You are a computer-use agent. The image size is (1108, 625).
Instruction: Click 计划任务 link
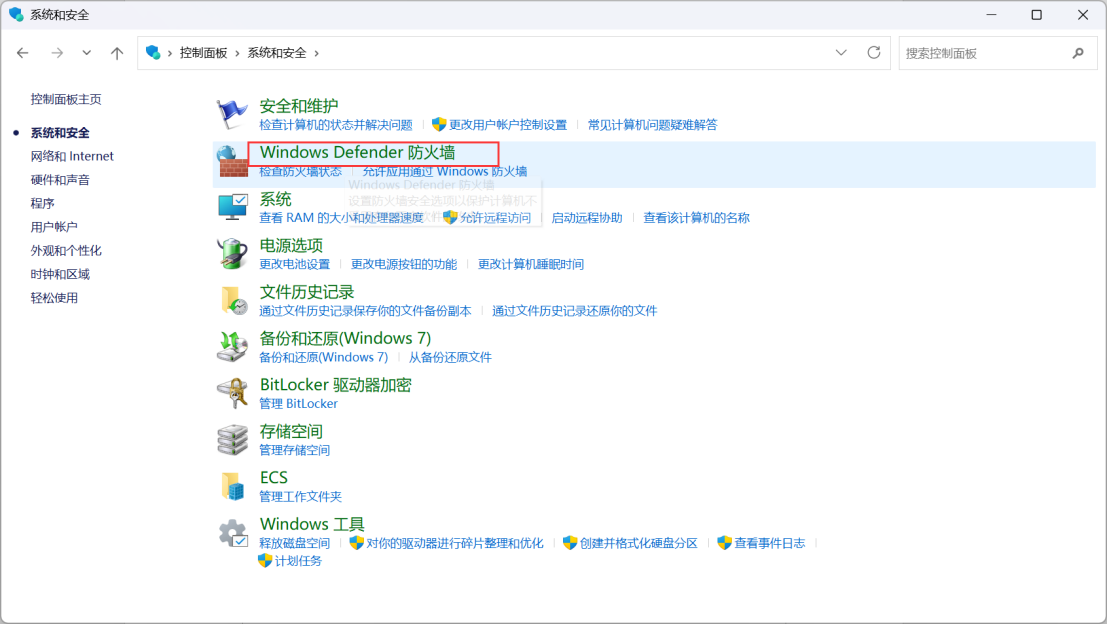pyautogui.click(x=298, y=561)
